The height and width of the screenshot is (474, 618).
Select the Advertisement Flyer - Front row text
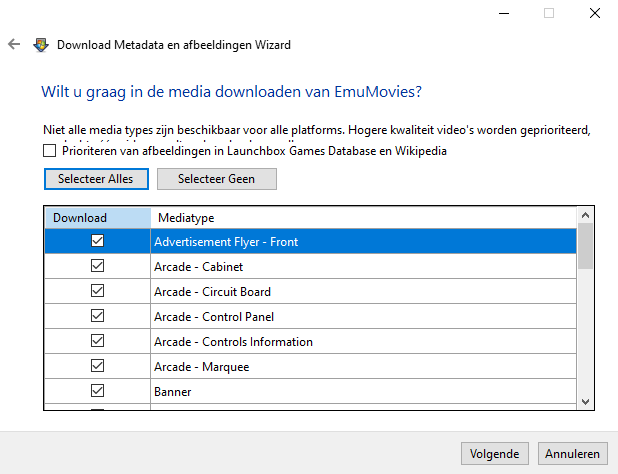click(226, 242)
